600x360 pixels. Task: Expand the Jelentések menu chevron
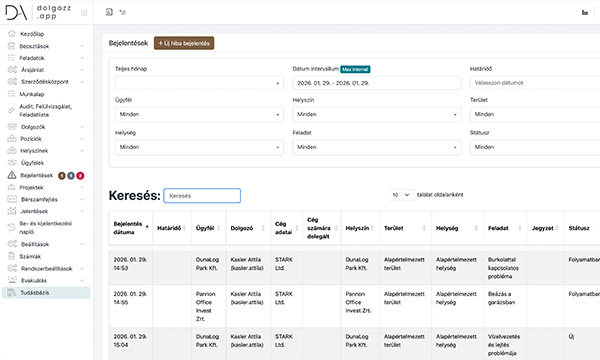coord(82,211)
